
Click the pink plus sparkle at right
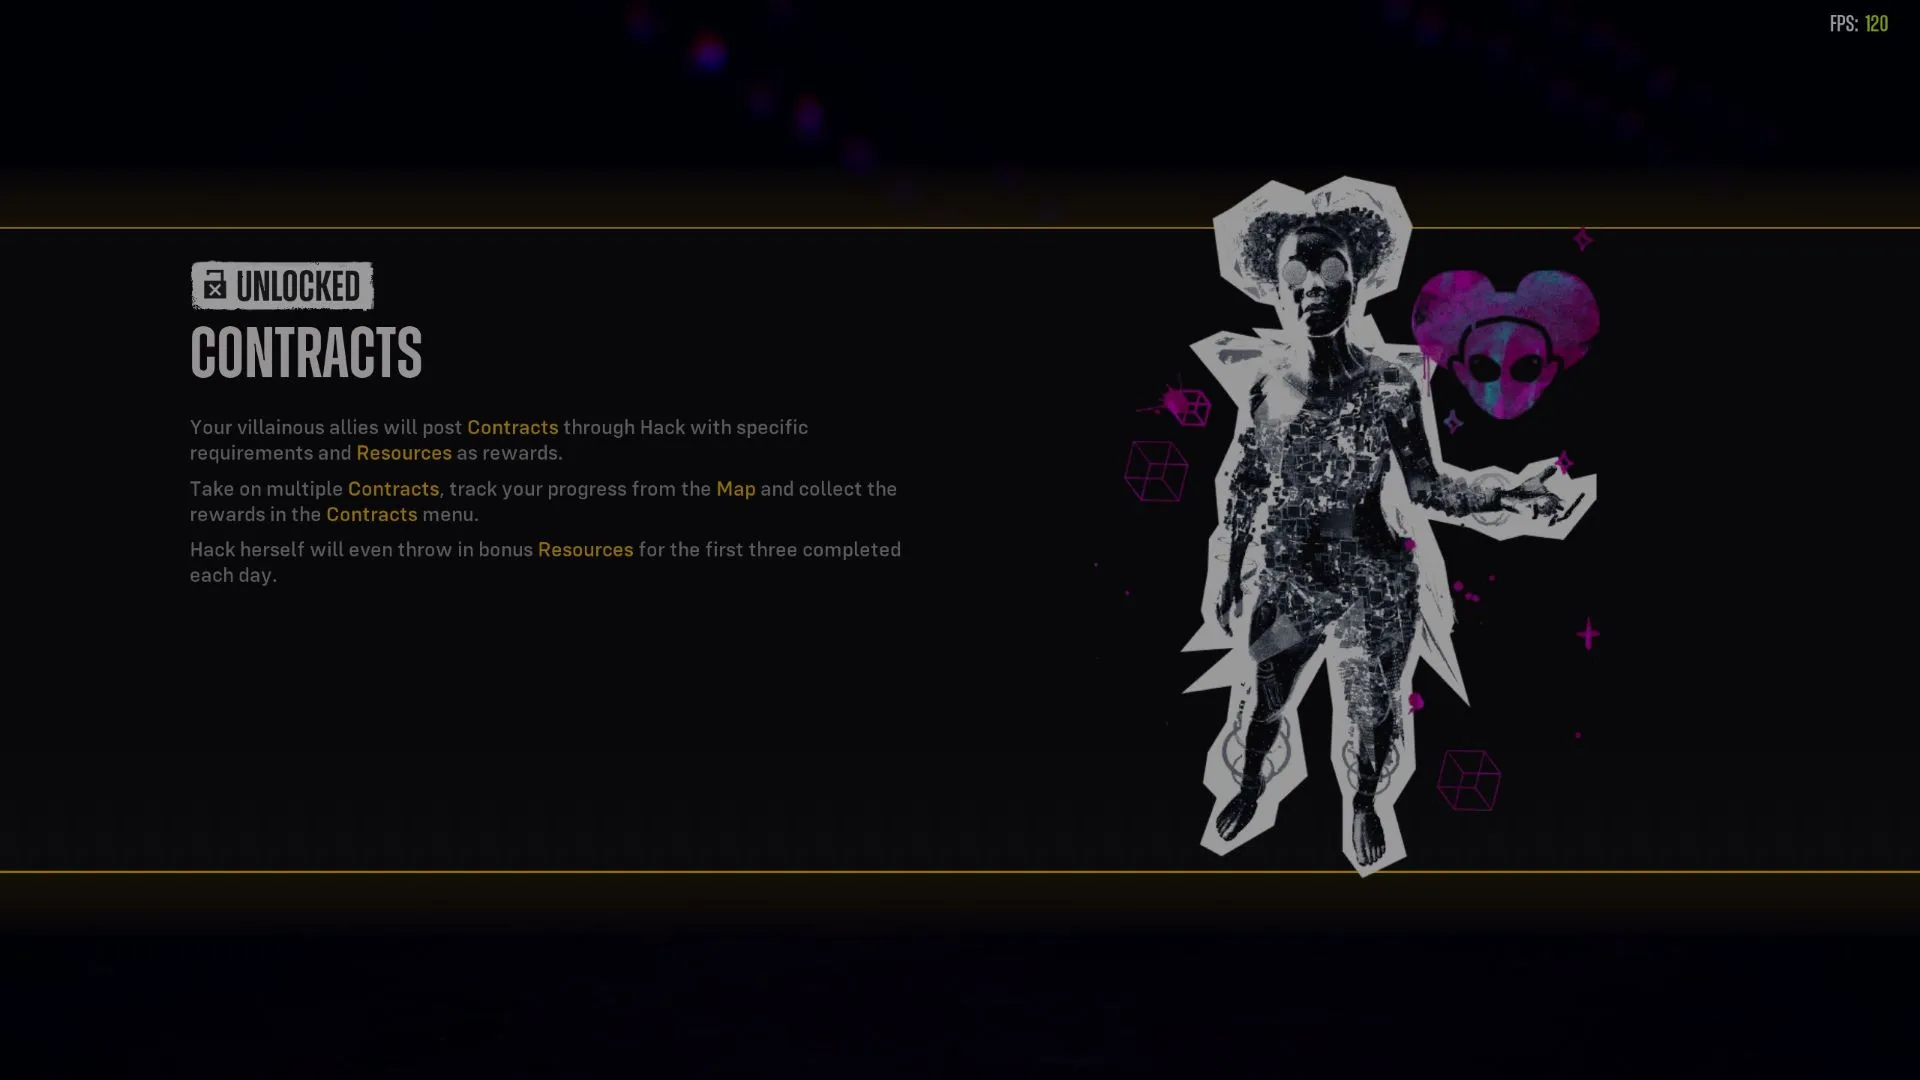(x=1588, y=634)
